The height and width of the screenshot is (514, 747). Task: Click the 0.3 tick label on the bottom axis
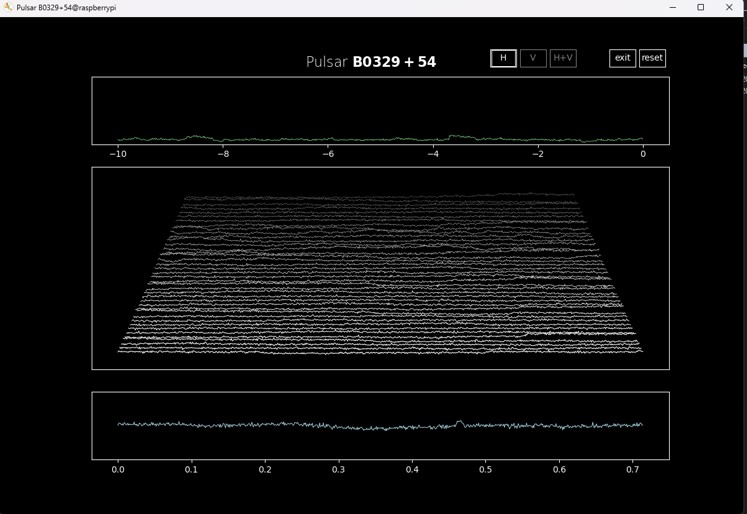pos(339,468)
